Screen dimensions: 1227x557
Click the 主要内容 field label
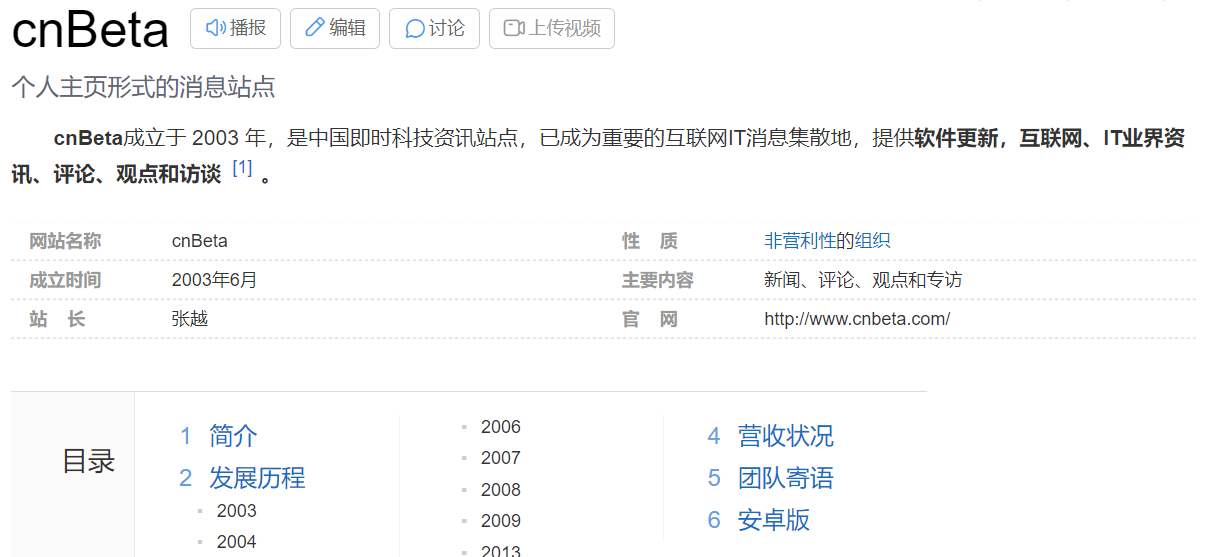(658, 280)
